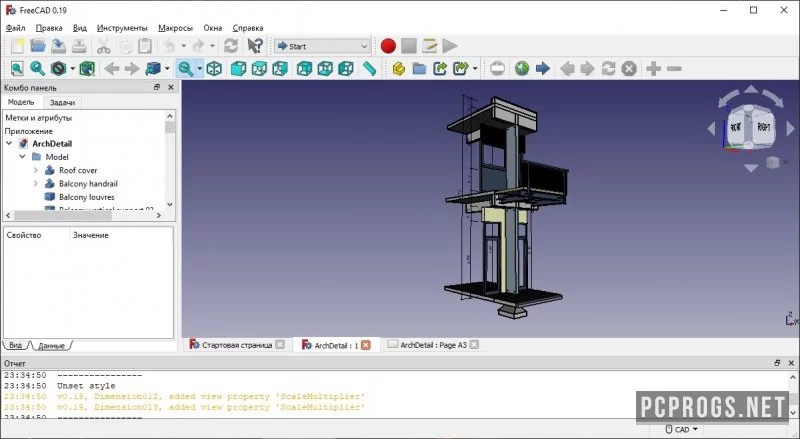Open the Макросы menu
This screenshot has height=439, width=800.
point(176,28)
